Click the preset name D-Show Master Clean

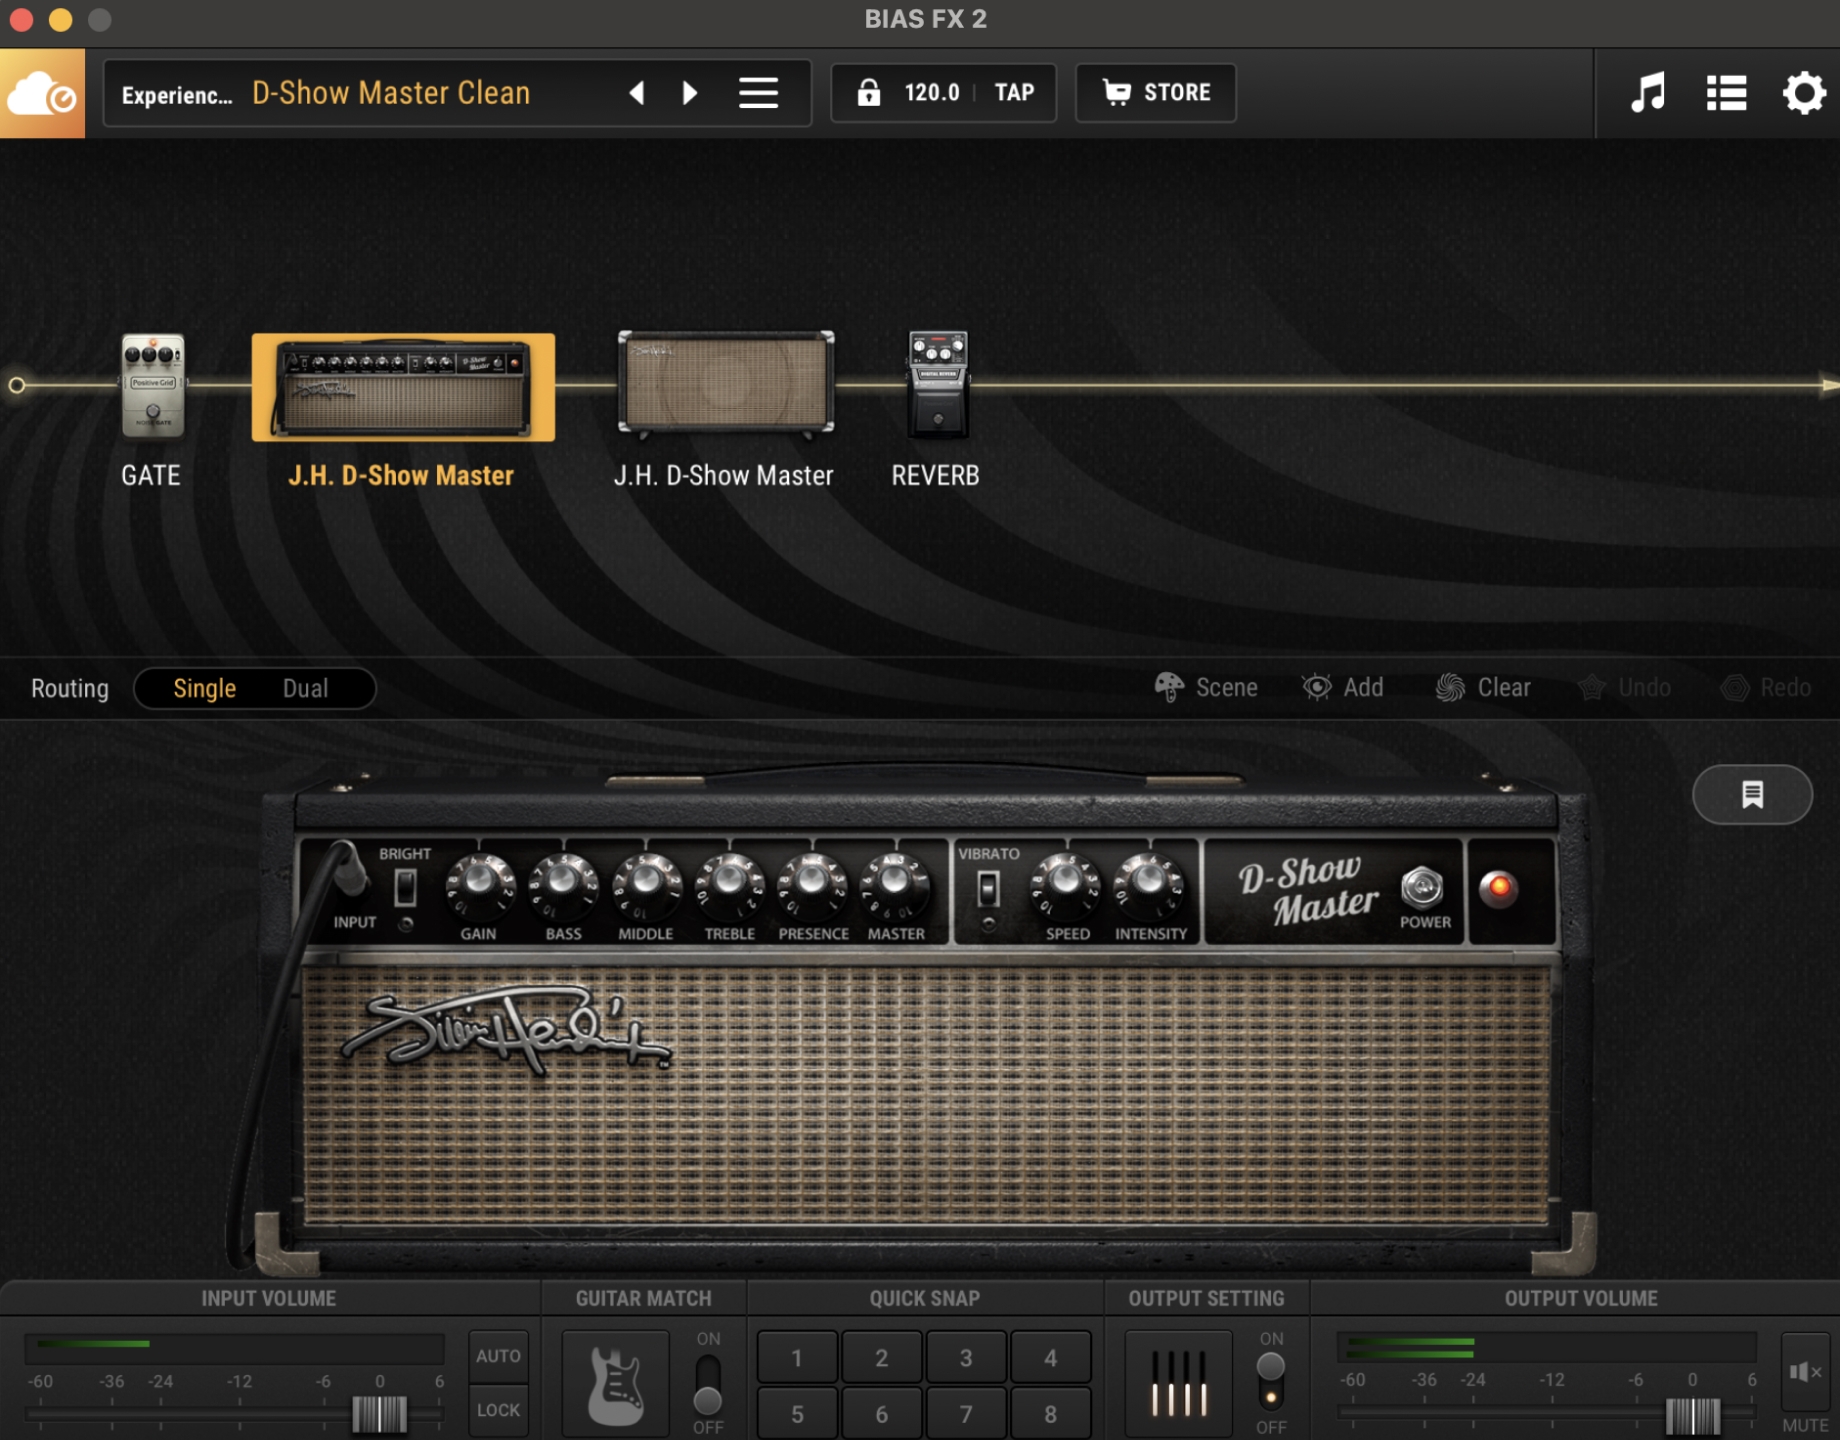pyautogui.click(x=391, y=93)
